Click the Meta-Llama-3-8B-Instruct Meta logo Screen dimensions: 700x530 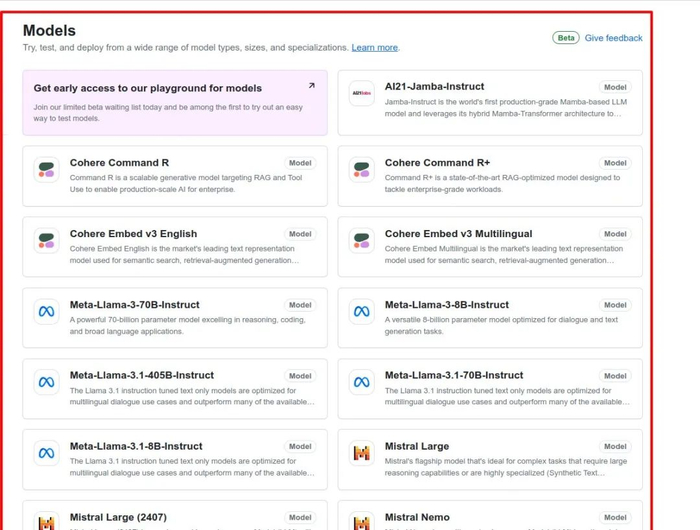[x=361, y=312]
